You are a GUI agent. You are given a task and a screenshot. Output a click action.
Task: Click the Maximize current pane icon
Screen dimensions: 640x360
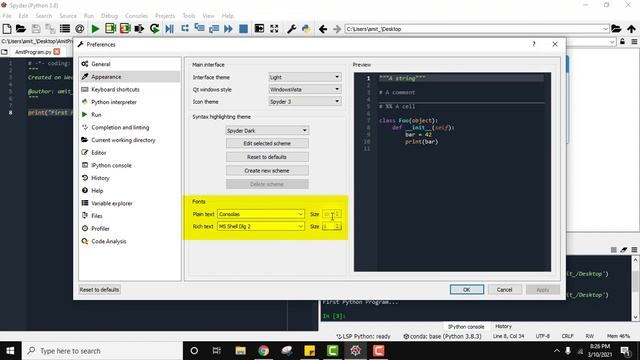[x=259, y=29]
